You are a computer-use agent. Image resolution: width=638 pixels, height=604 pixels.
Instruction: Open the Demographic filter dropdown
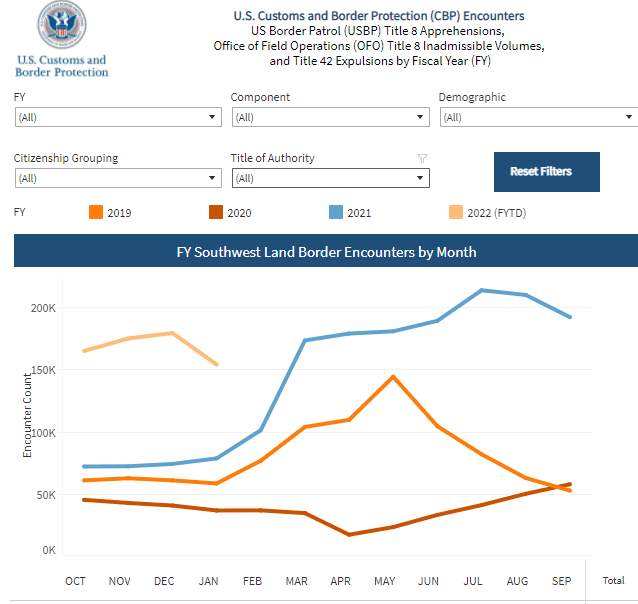tap(539, 117)
